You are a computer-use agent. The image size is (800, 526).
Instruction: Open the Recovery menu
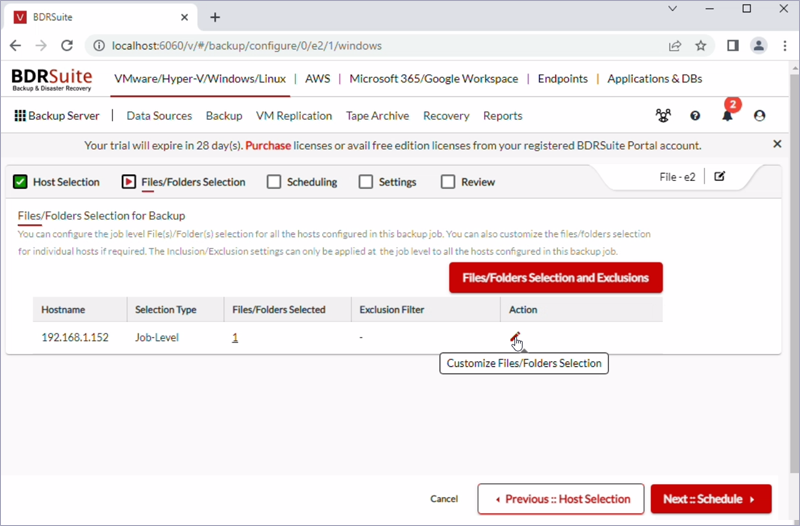[446, 116]
